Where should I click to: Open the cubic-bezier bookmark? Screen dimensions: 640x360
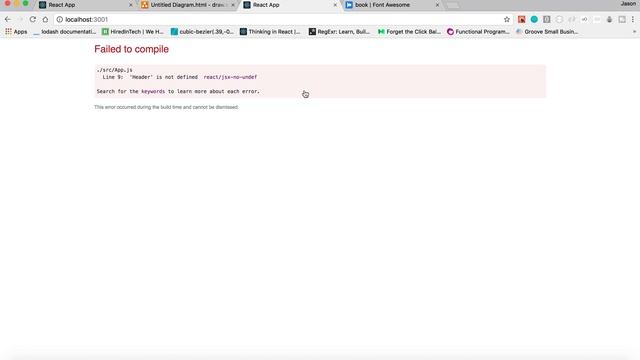[x=202, y=31]
